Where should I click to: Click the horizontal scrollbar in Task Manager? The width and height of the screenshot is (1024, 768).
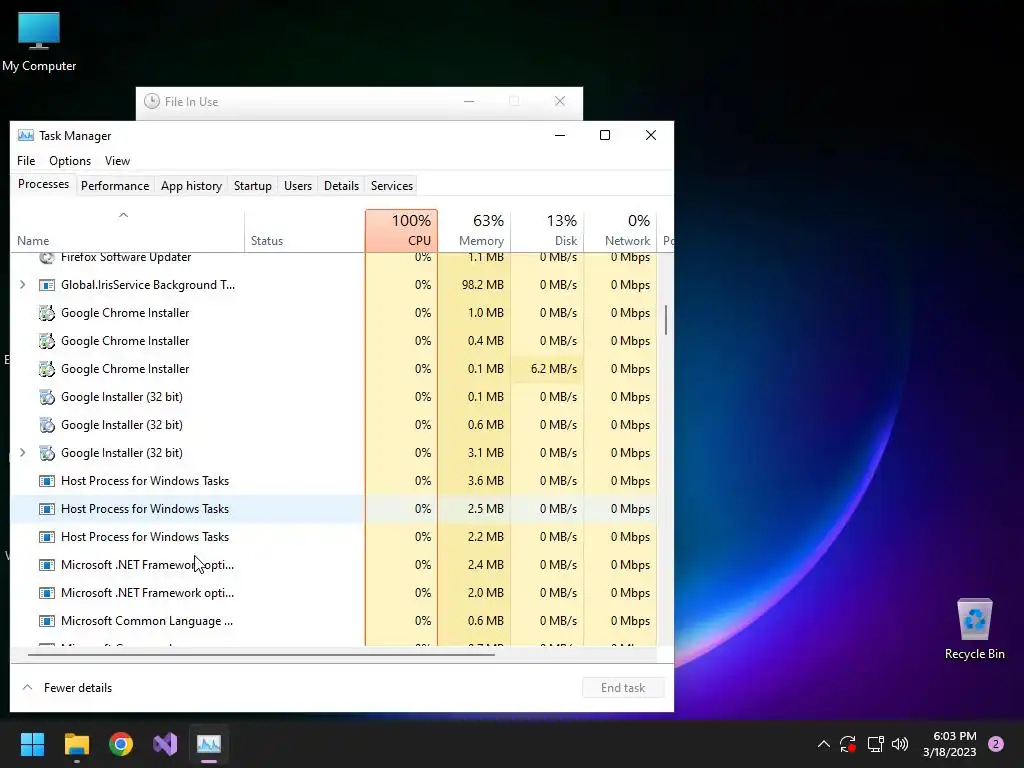[261, 654]
